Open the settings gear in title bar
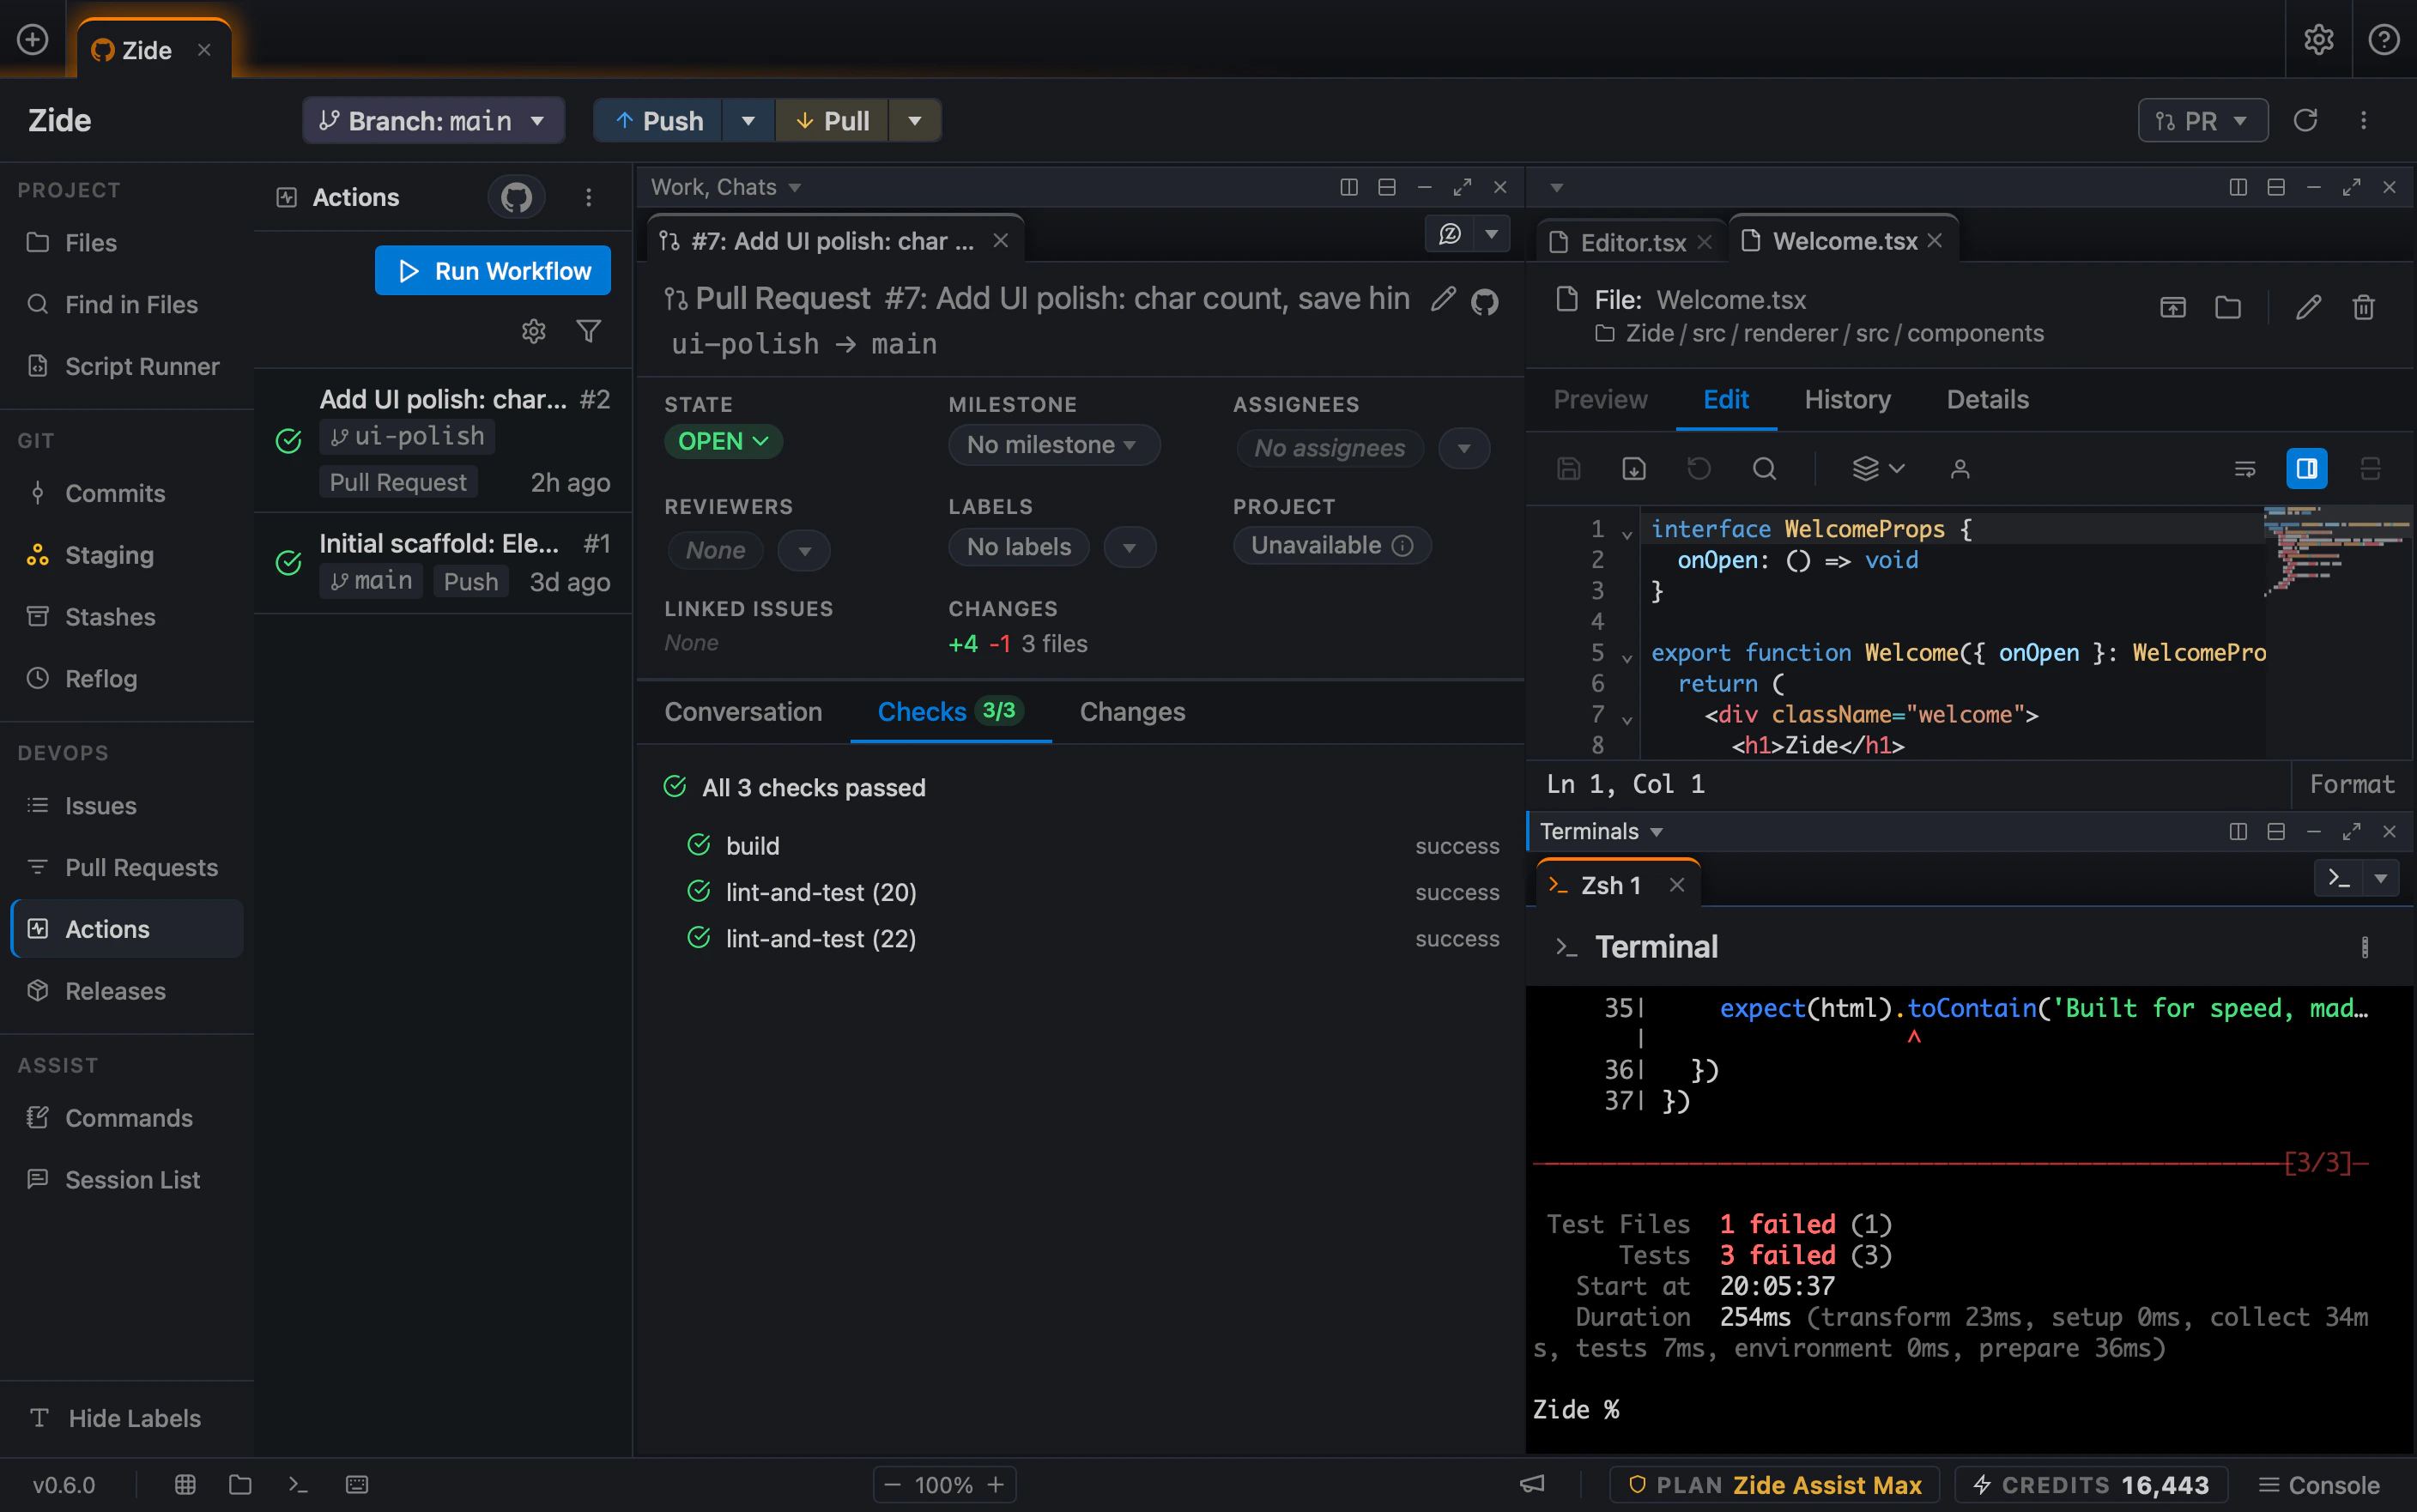 [x=2319, y=39]
